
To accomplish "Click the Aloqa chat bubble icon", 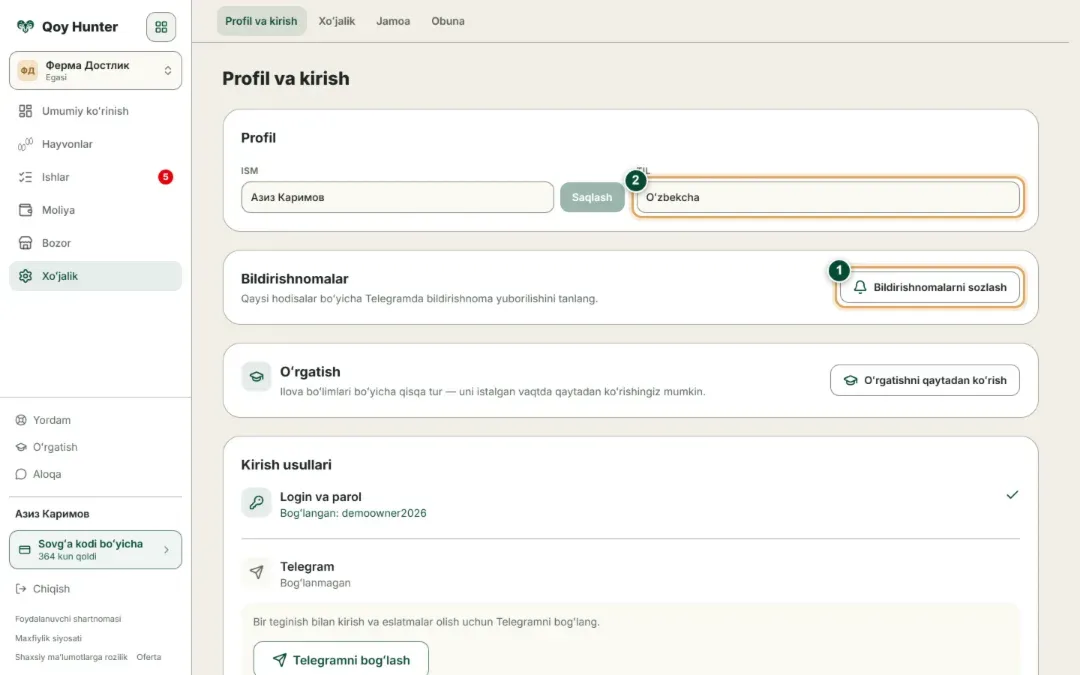I will [21, 475].
